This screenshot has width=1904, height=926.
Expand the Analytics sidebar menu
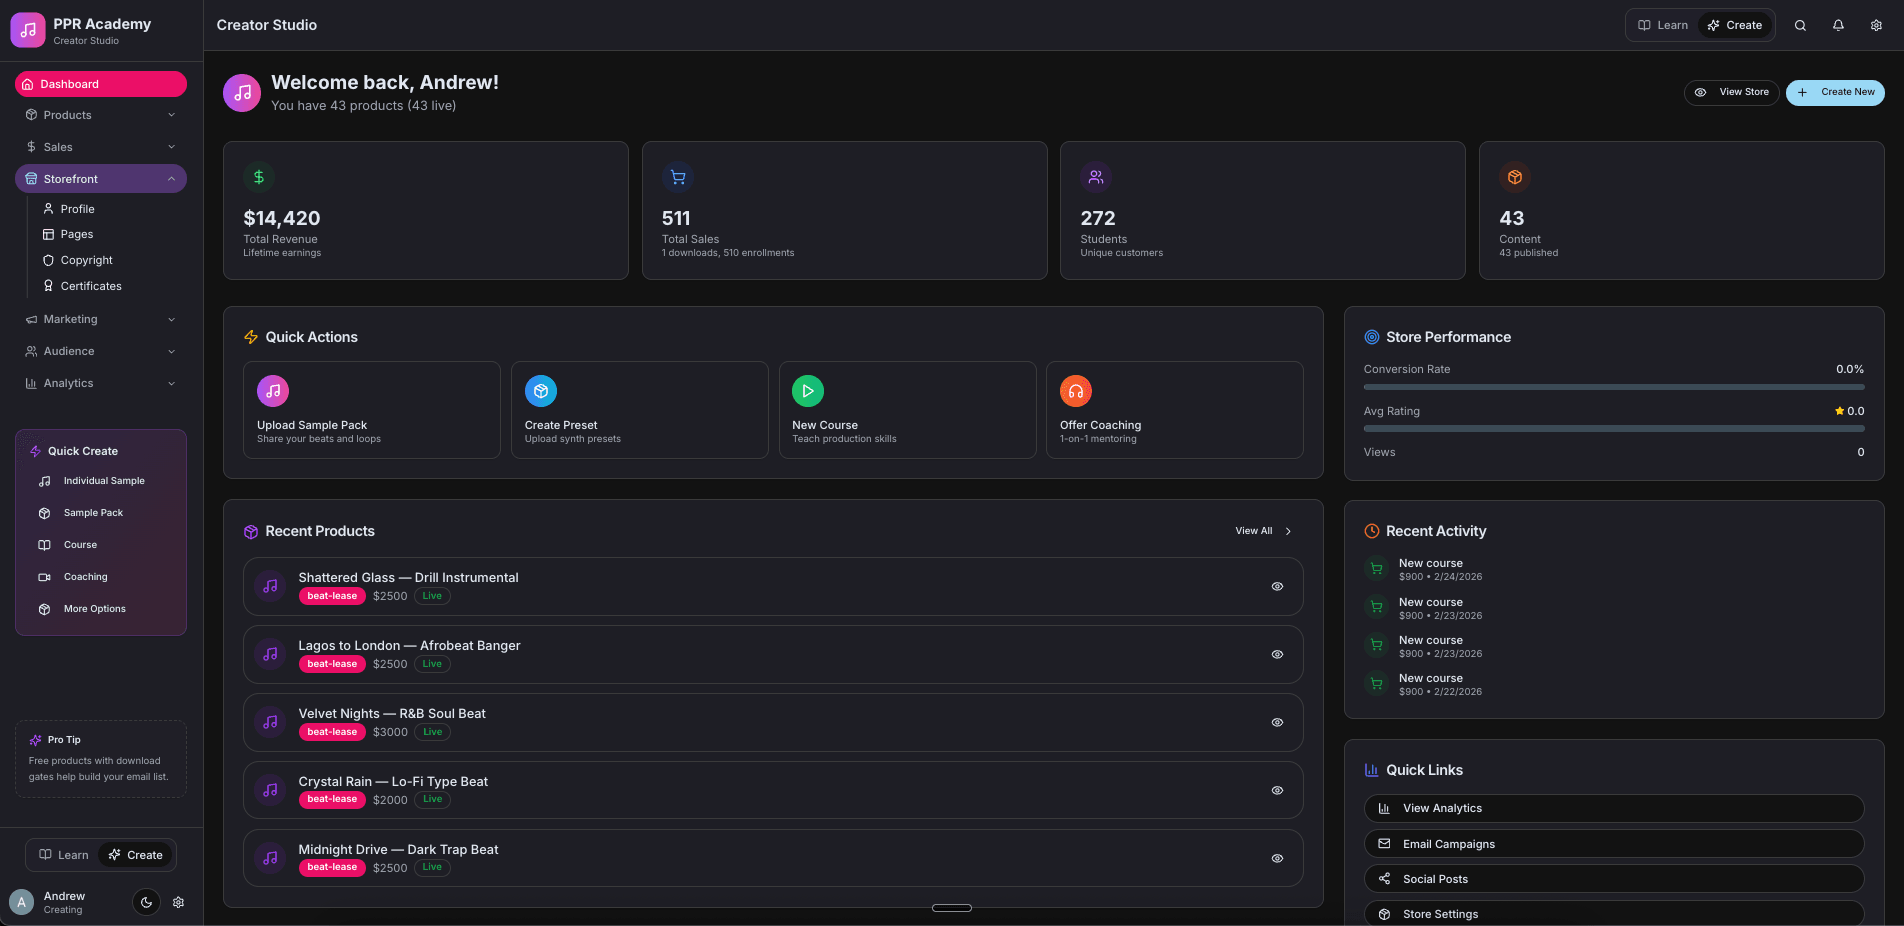point(100,383)
